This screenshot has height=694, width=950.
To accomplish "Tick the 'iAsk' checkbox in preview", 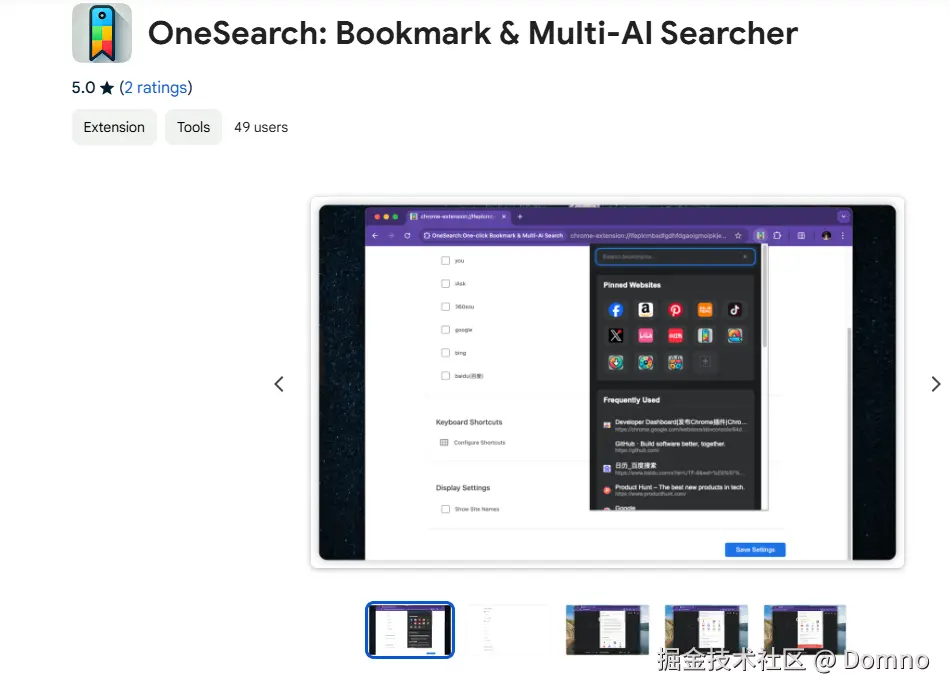I will click(445, 284).
